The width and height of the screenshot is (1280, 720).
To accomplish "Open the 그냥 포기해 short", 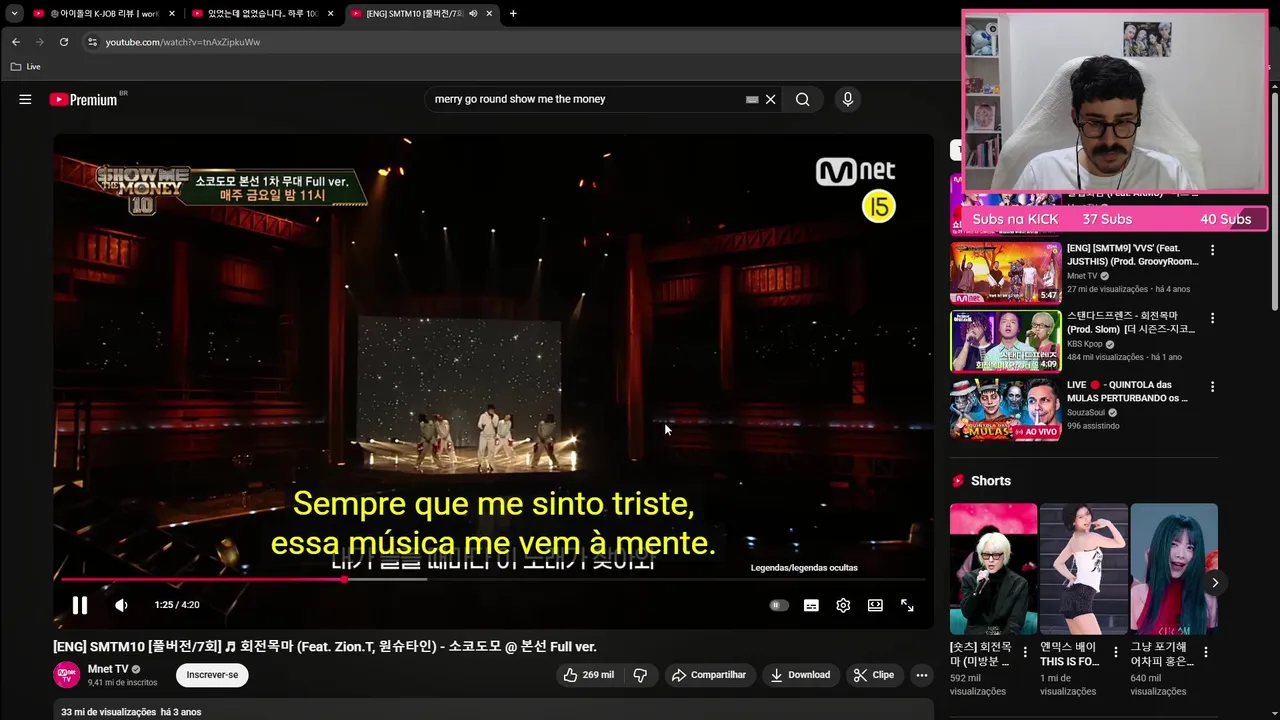I will pyautogui.click(x=1174, y=568).
